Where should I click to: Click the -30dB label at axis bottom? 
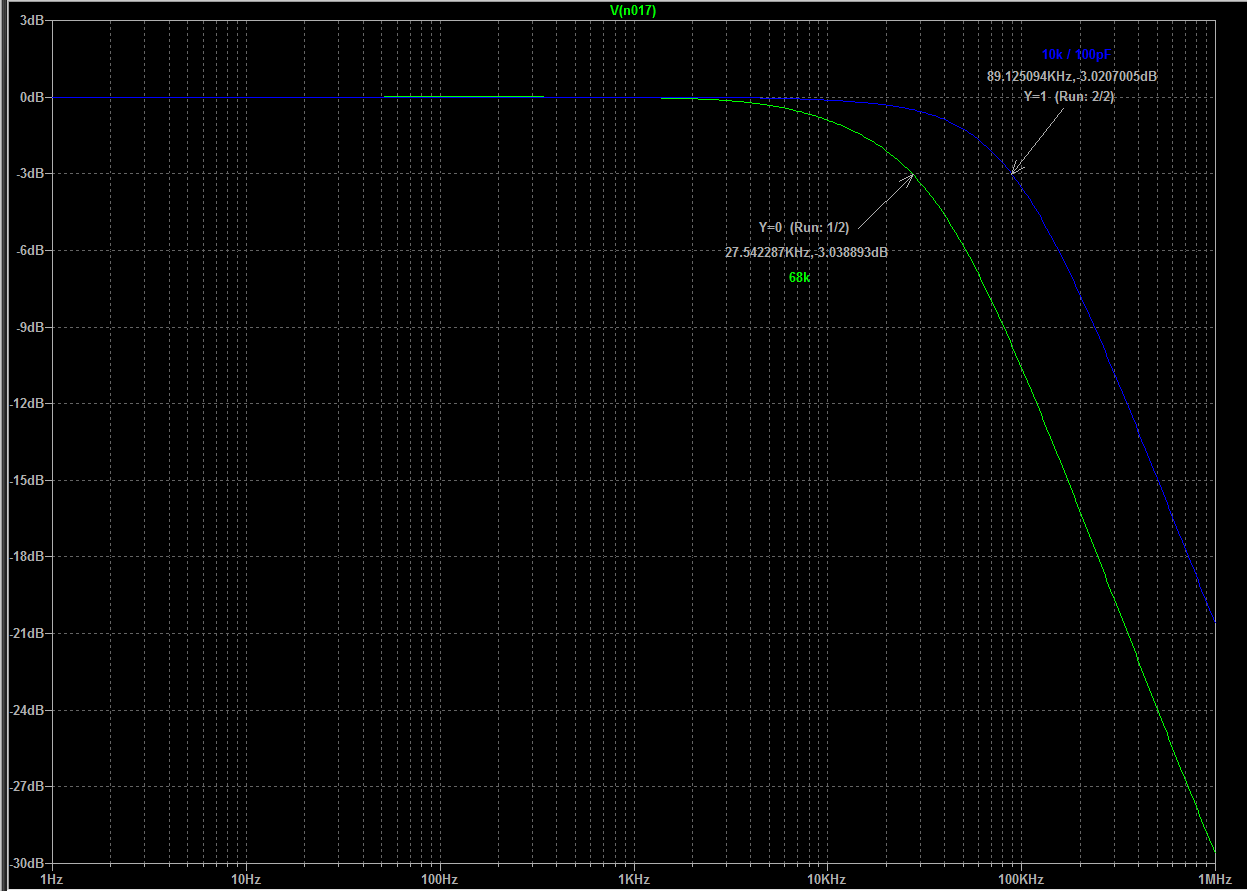click(27, 863)
